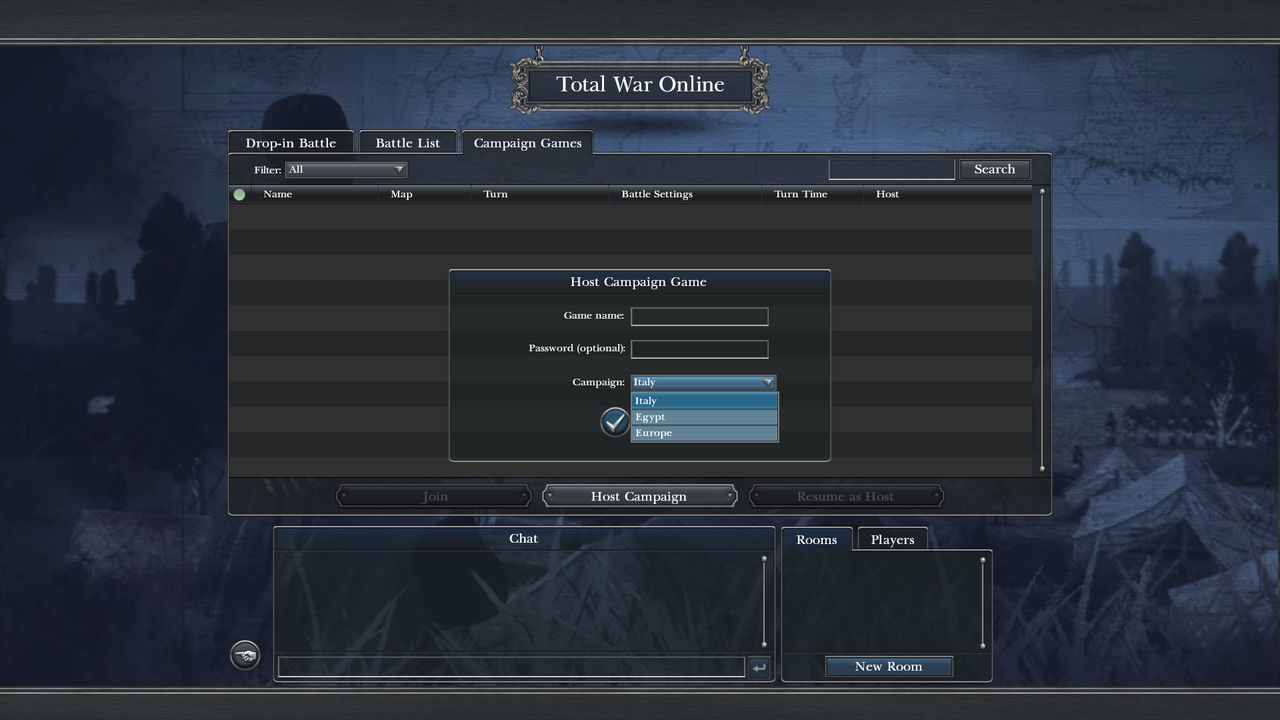The height and width of the screenshot is (720, 1280).
Task: Click the Game name input field
Action: [699, 317]
